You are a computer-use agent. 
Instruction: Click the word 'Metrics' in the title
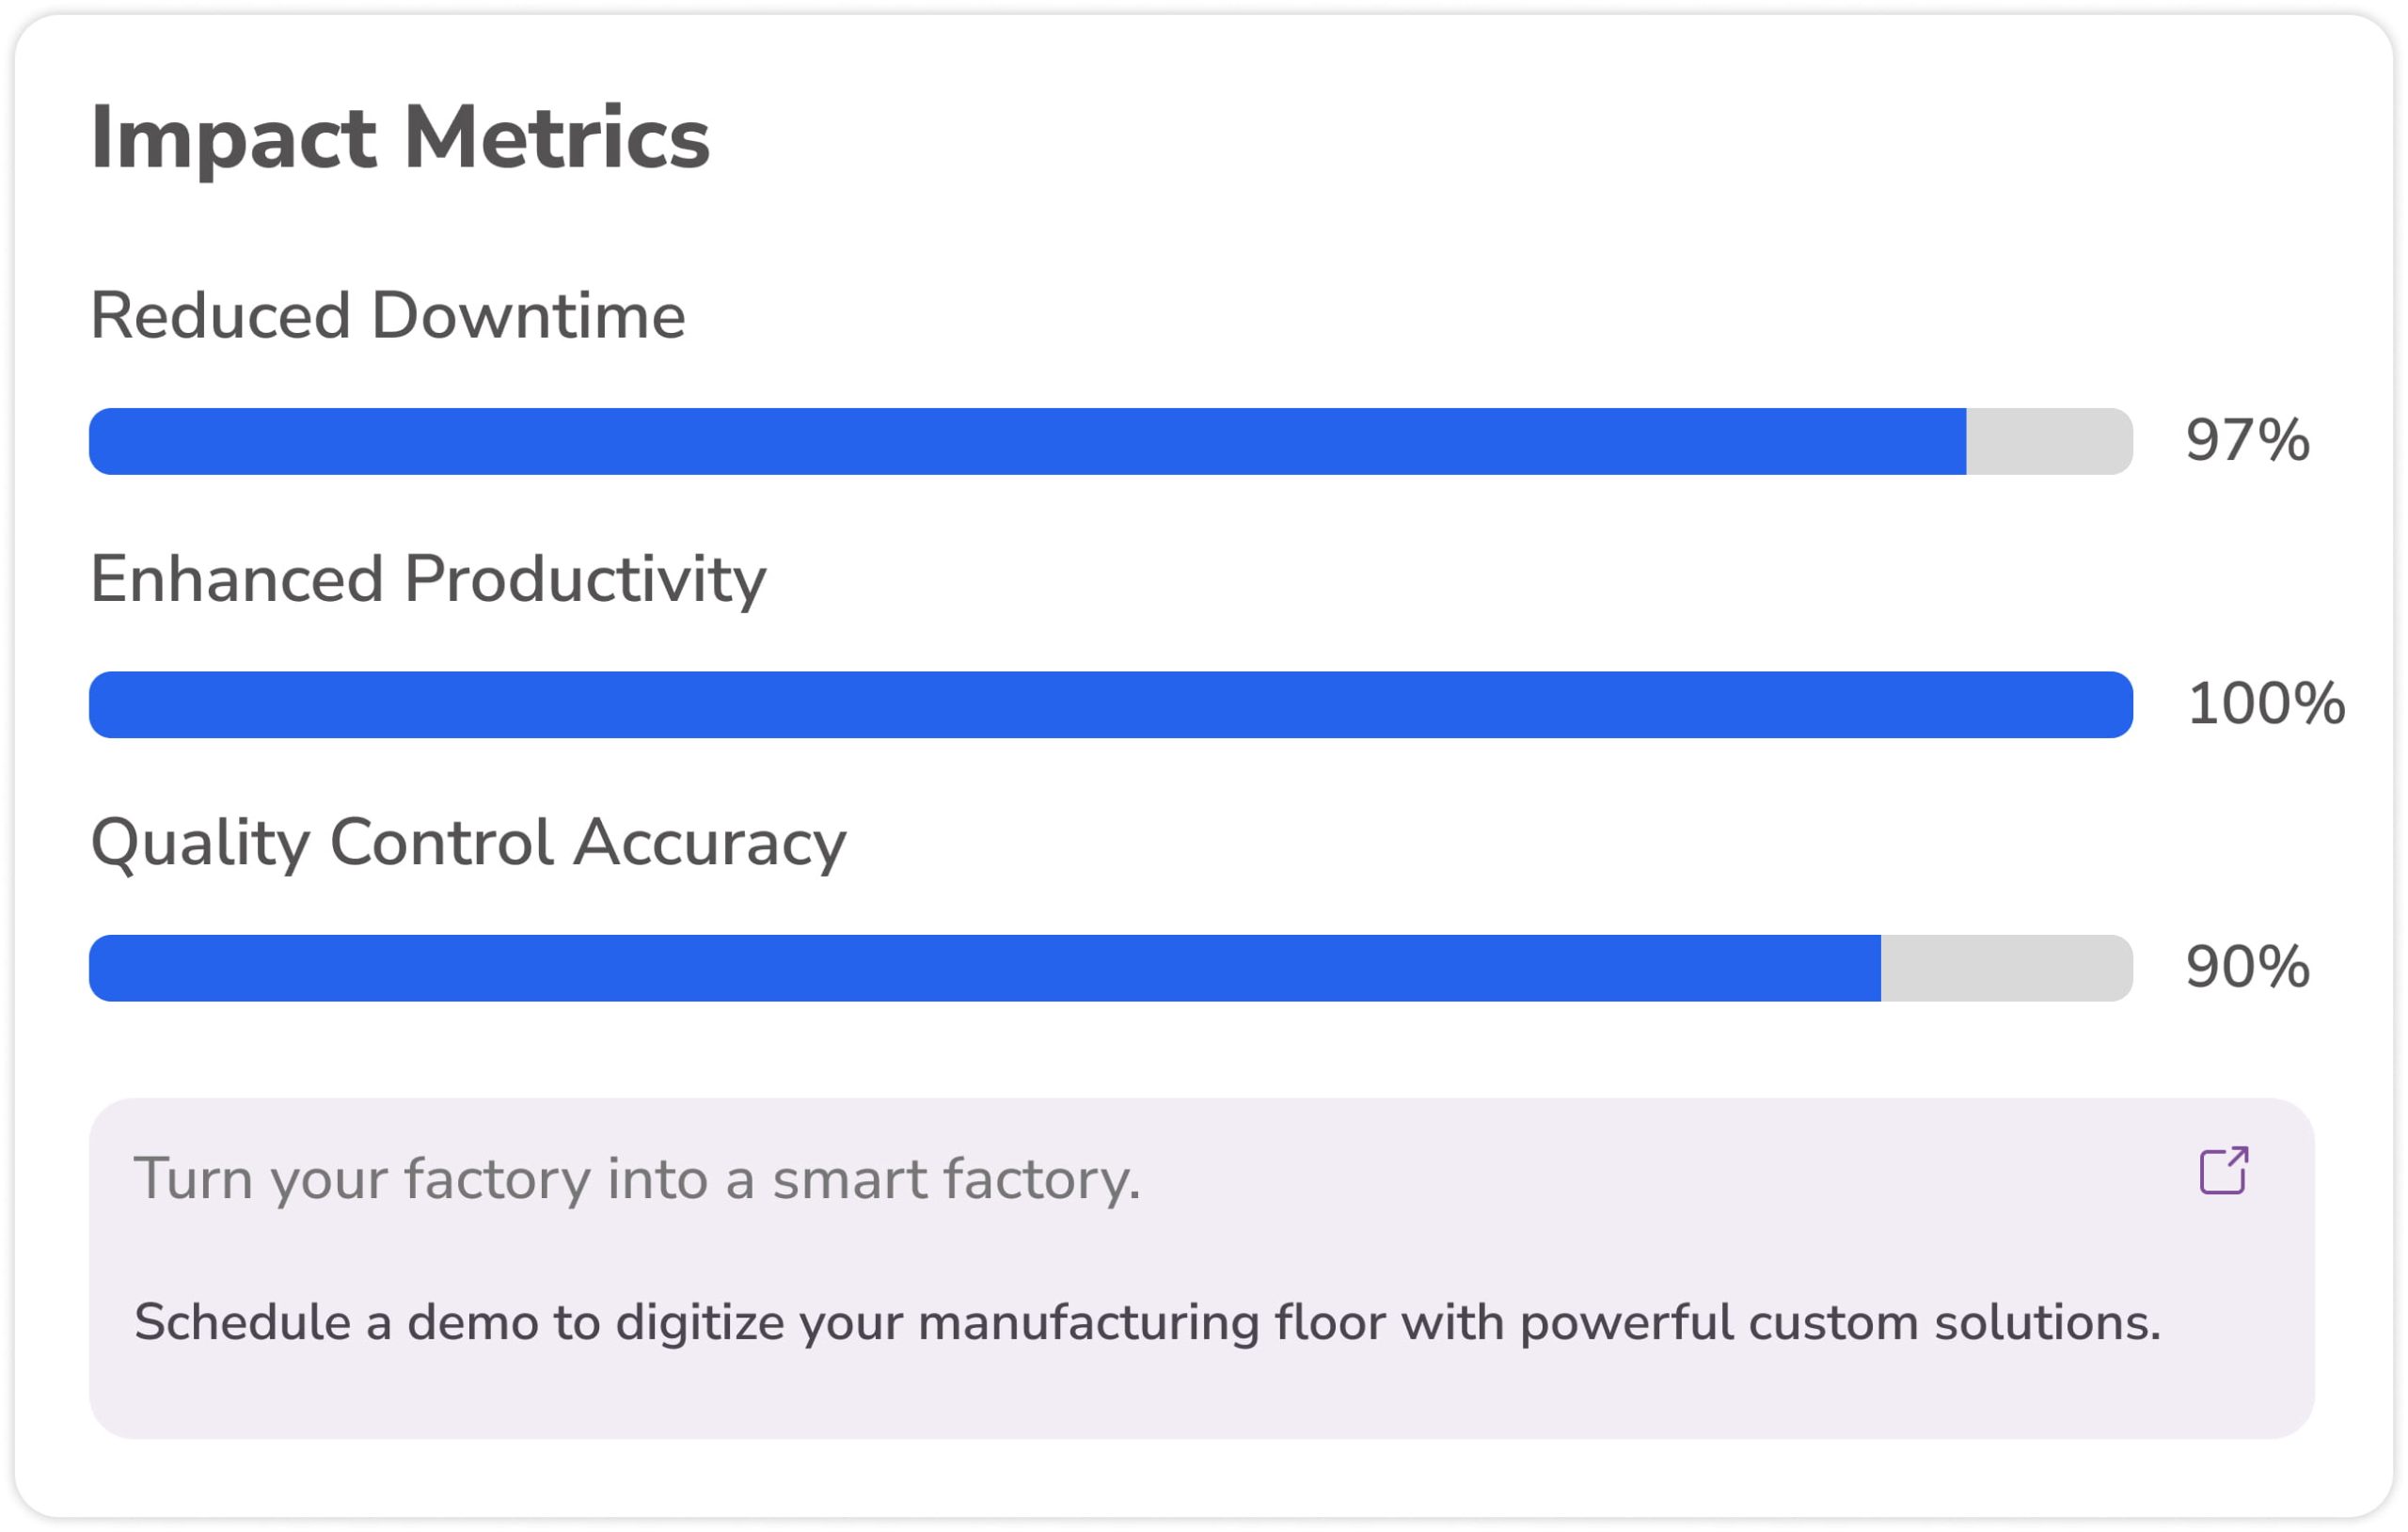556,138
